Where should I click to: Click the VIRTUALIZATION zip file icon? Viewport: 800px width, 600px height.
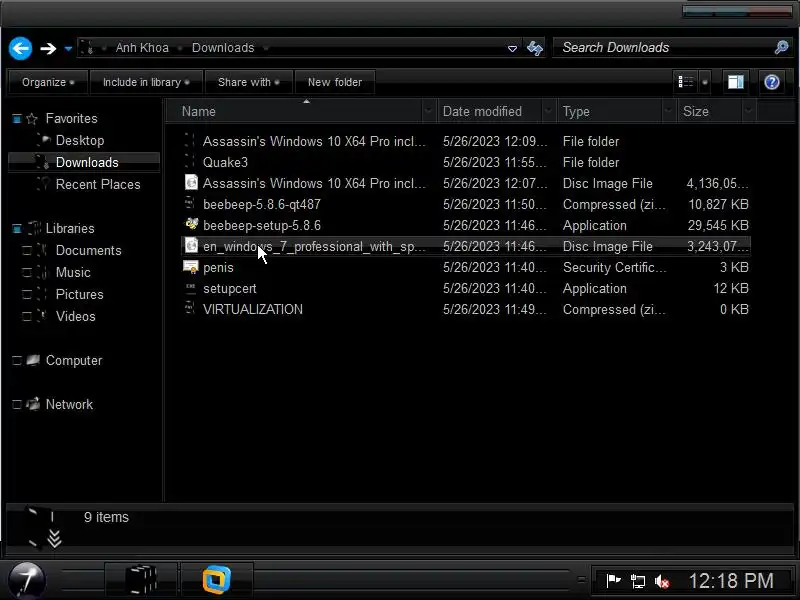click(x=190, y=309)
